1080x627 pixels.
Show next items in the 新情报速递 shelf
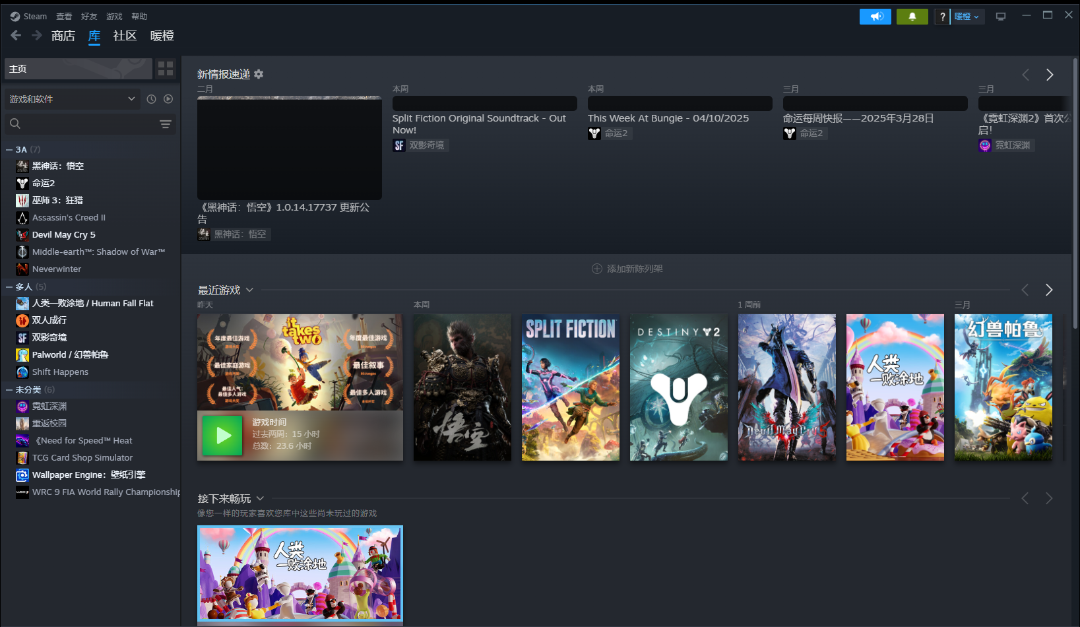1050,75
